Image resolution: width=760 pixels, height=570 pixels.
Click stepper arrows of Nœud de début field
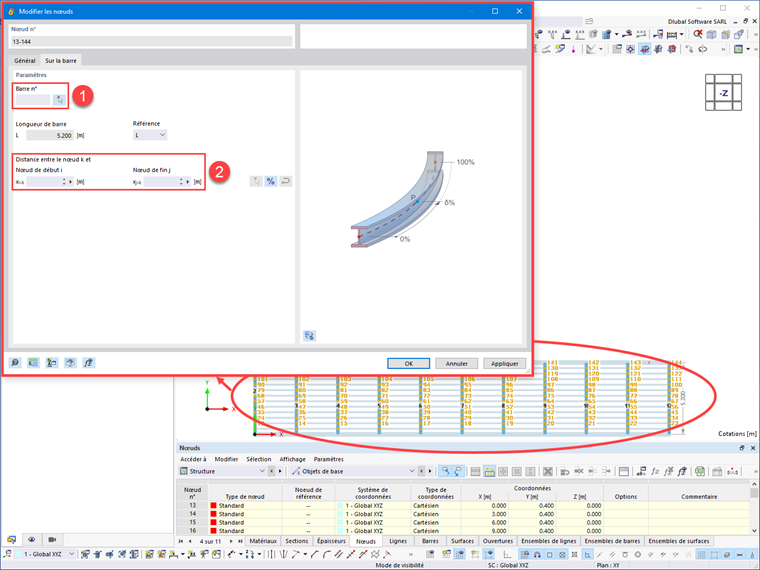[x=64, y=182]
